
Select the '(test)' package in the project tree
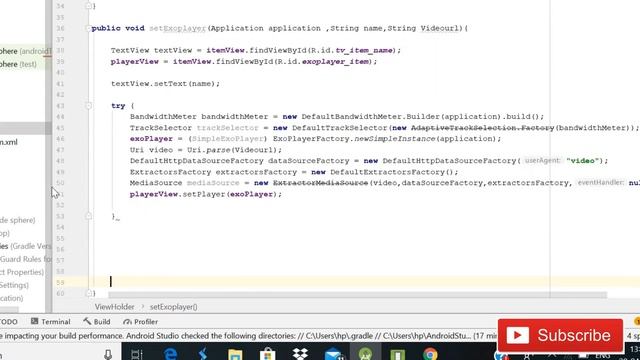pos(18,64)
